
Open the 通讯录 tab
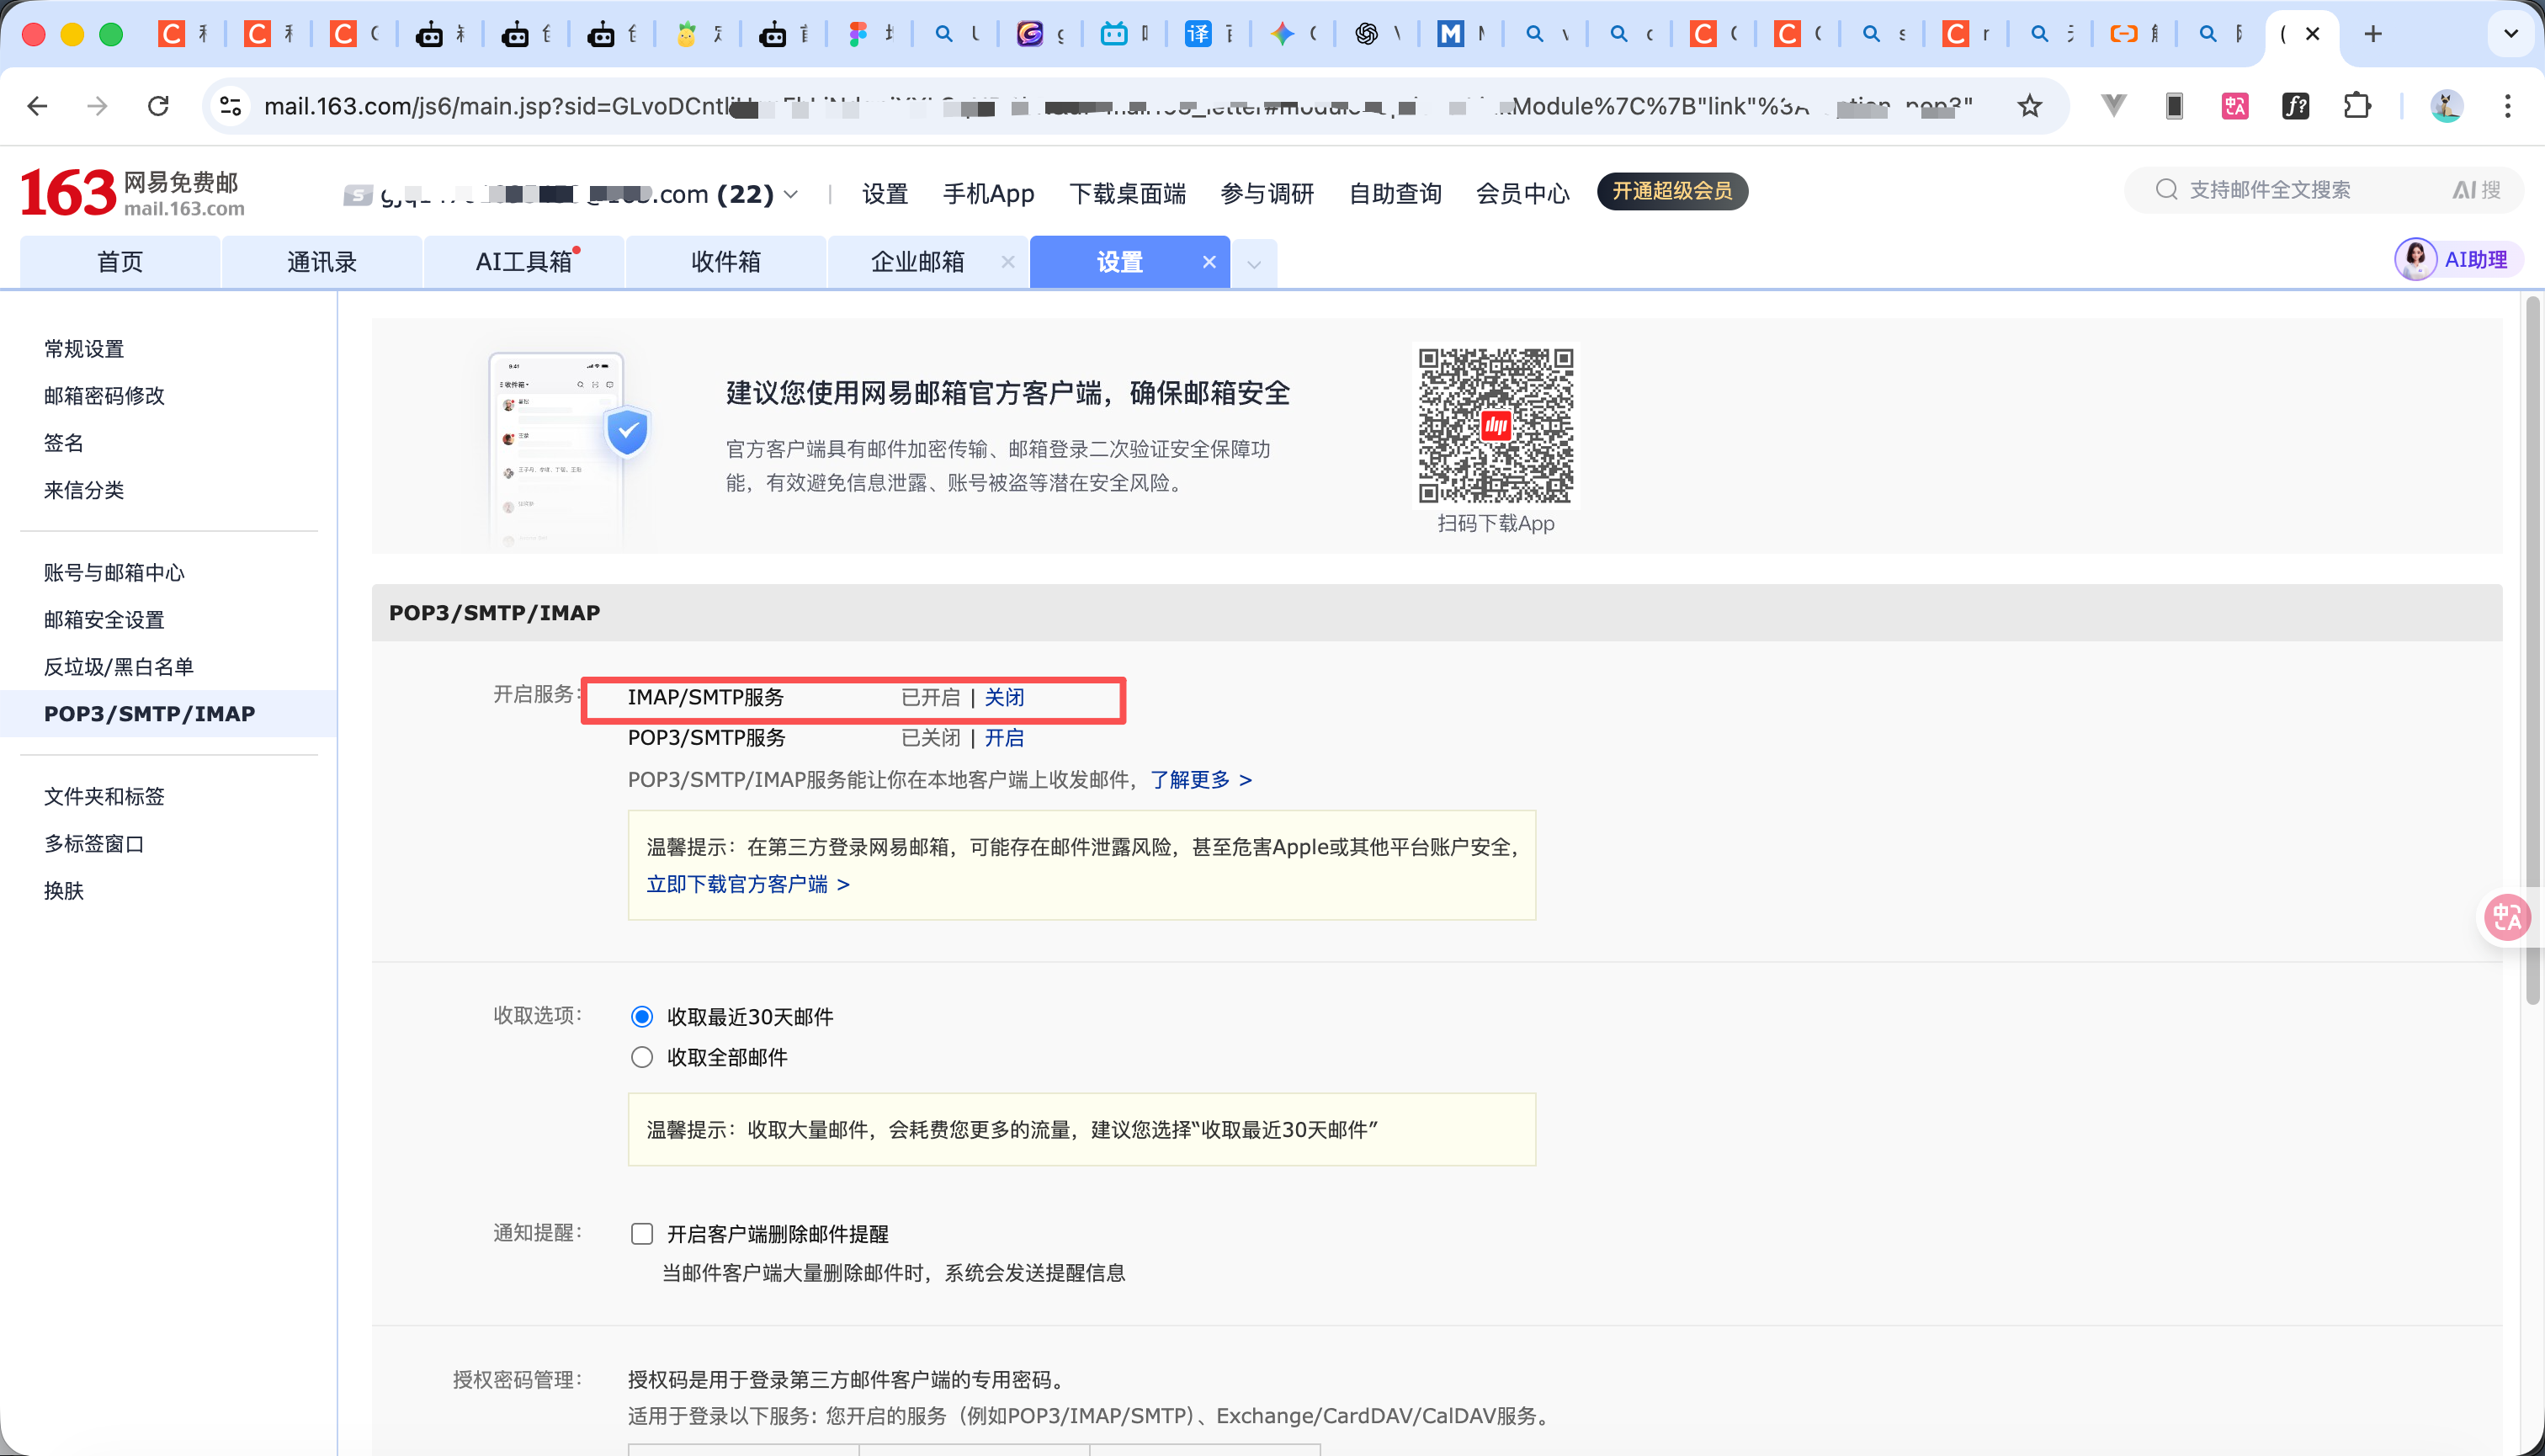click(321, 261)
